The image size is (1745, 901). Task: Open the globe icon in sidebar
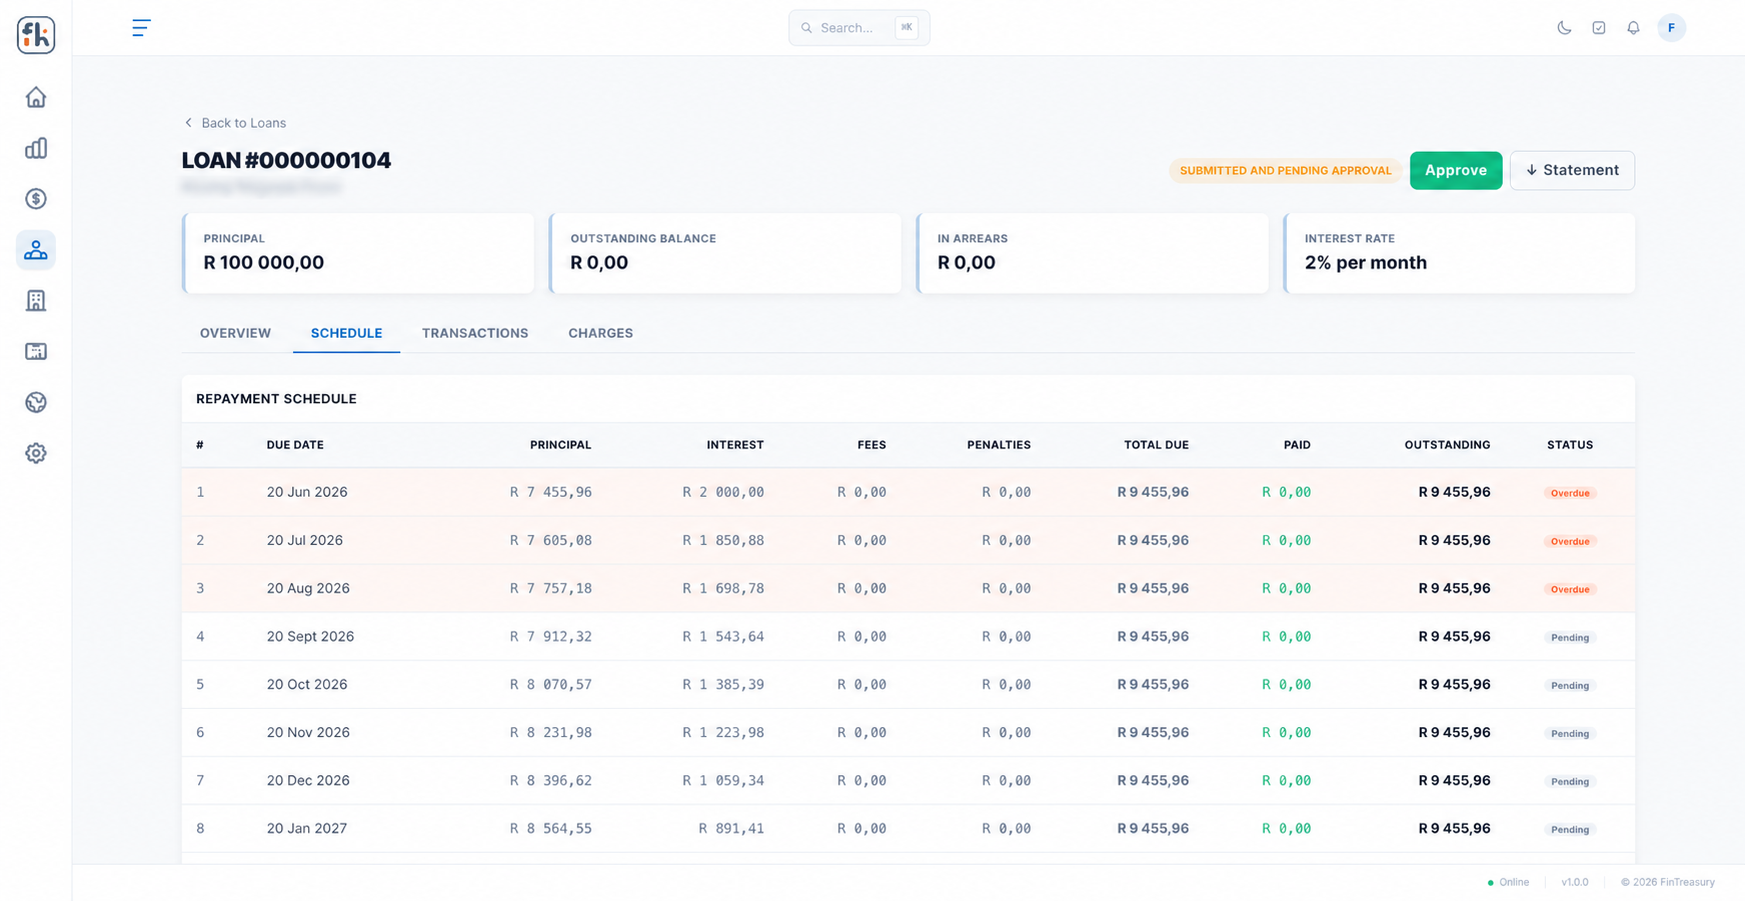[36, 402]
